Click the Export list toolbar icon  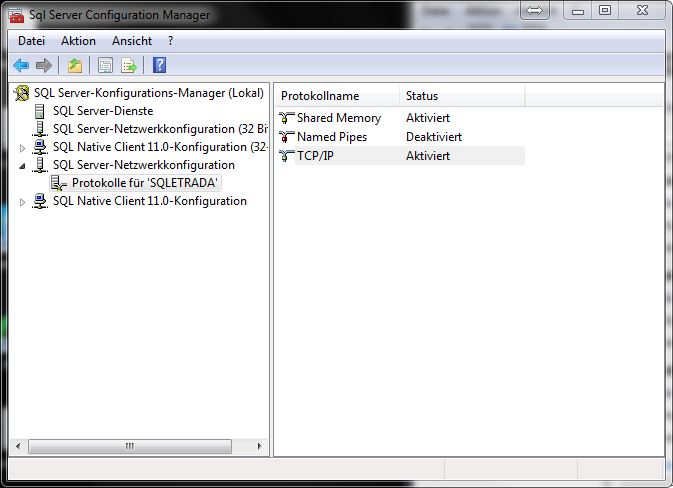click(x=128, y=66)
